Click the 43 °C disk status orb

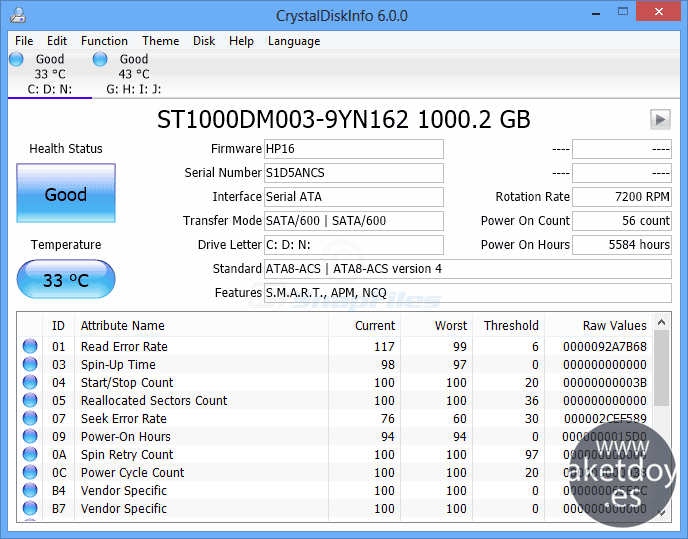click(100, 59)
